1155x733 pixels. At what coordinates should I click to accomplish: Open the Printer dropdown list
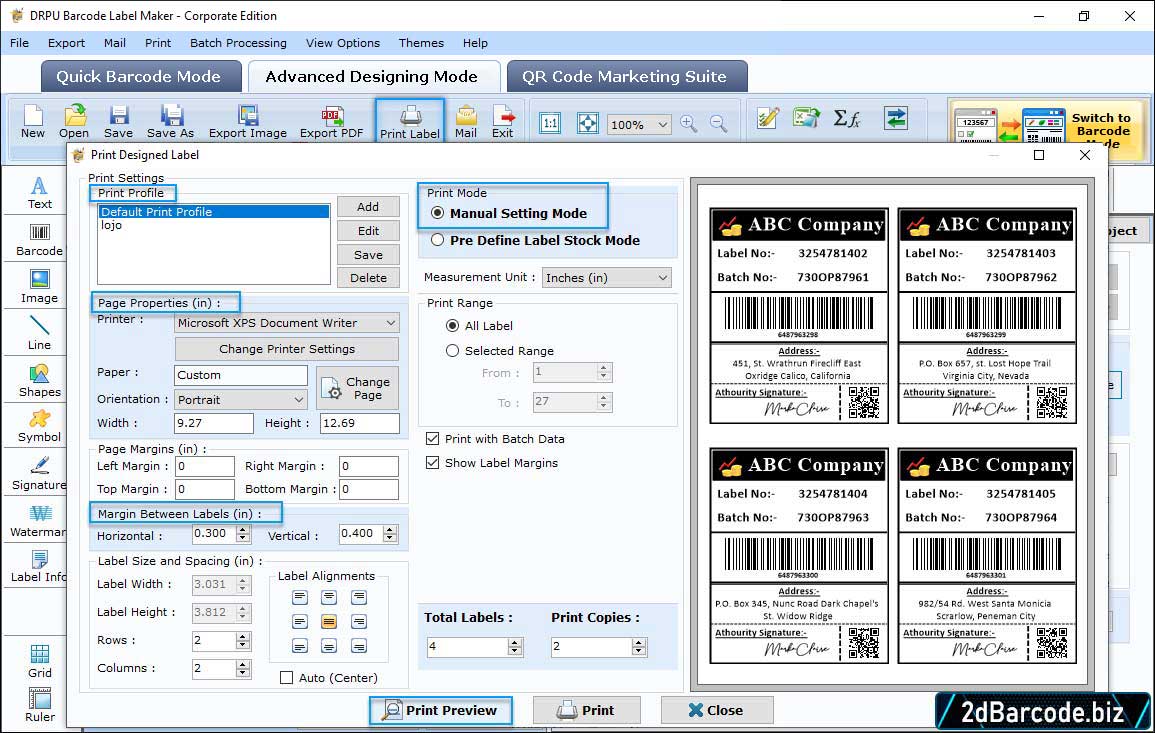[x=287, y=323]
